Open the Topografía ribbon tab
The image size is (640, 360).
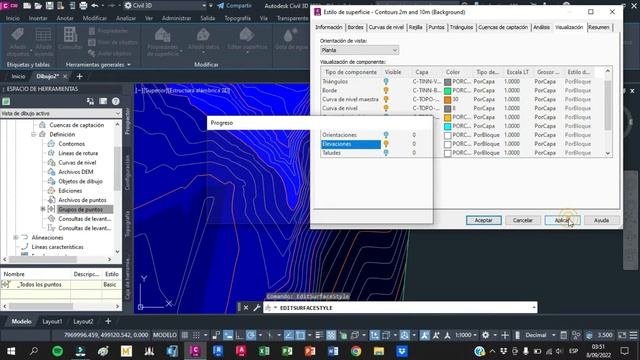point(237,18)
